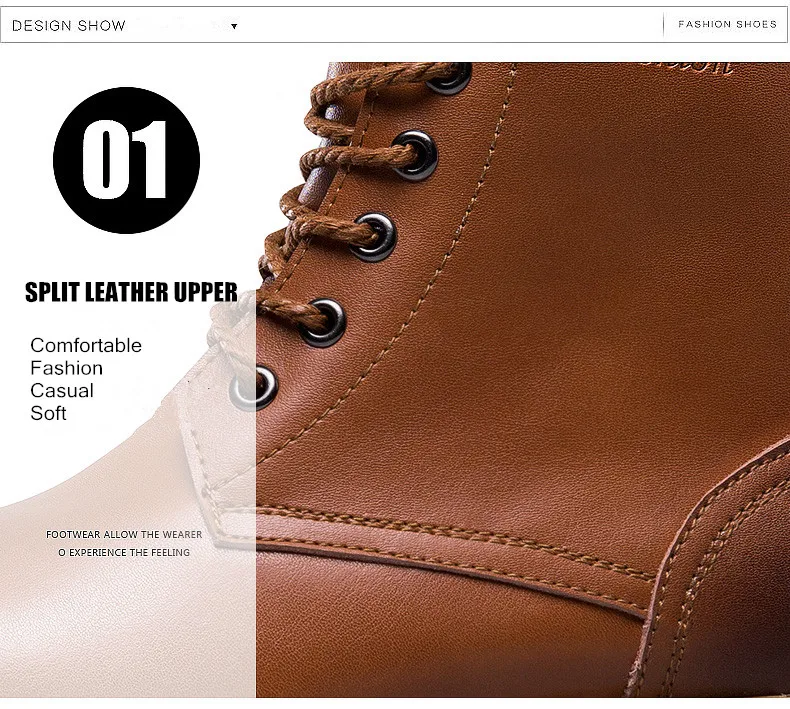This screenshot has height=709, width=790.
Task: Select the DESIGN SHOW header label
Action: pos(69,26)
